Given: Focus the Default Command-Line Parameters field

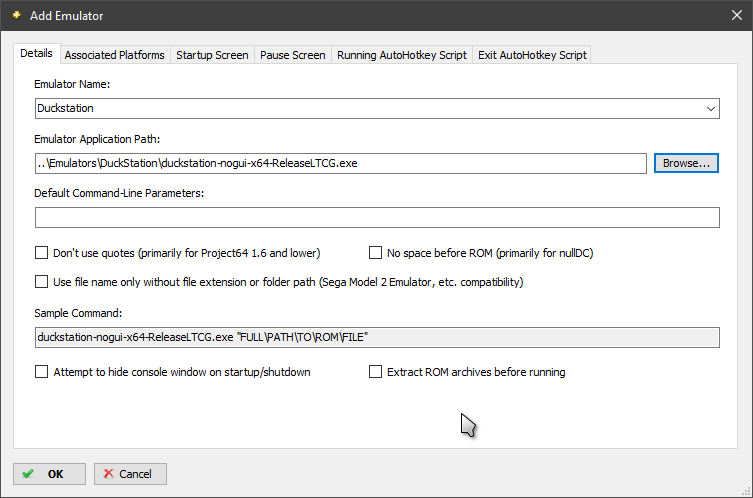Looking at the screenshot, I should tap(377, 218).
